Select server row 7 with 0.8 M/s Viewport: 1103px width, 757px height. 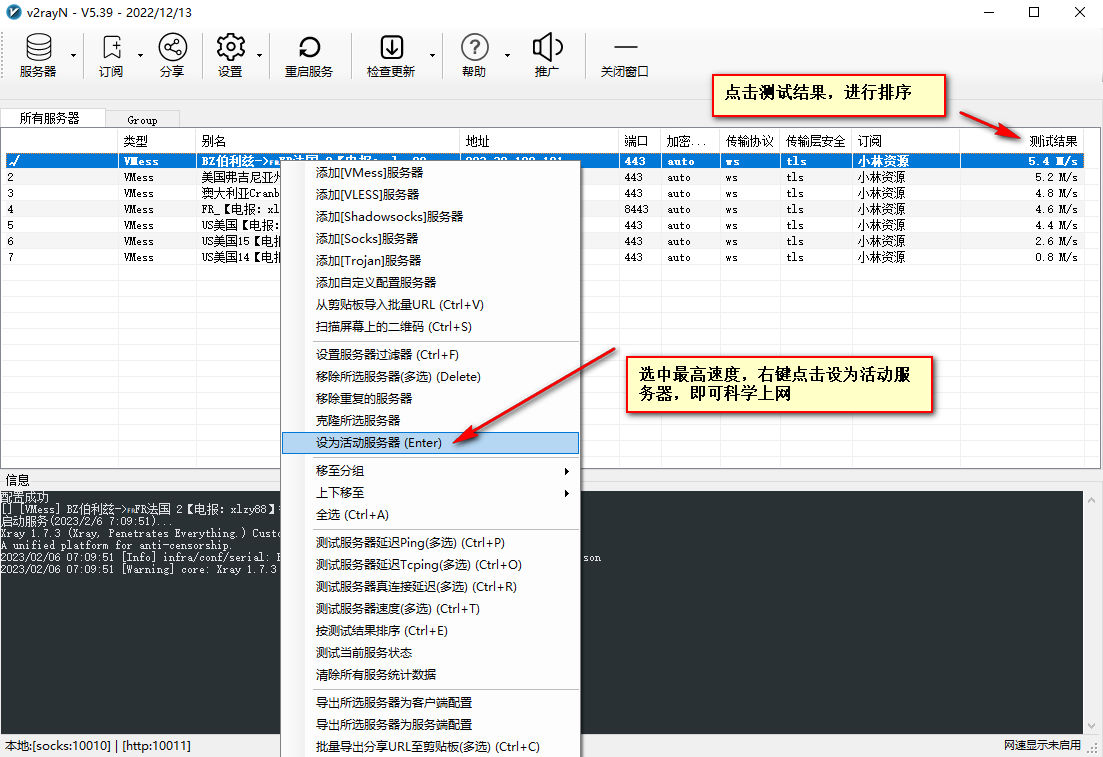[x=60, y=258]
